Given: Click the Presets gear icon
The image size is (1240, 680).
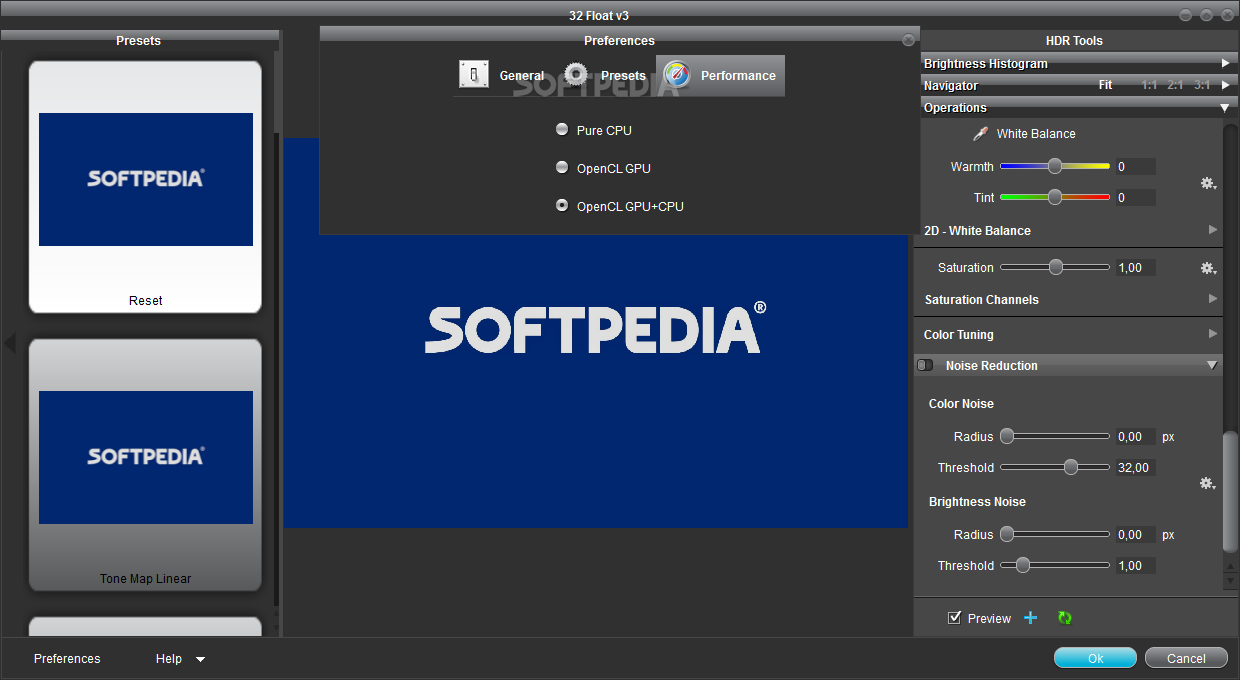Looking at the screenshot, I should click(575, 75).
